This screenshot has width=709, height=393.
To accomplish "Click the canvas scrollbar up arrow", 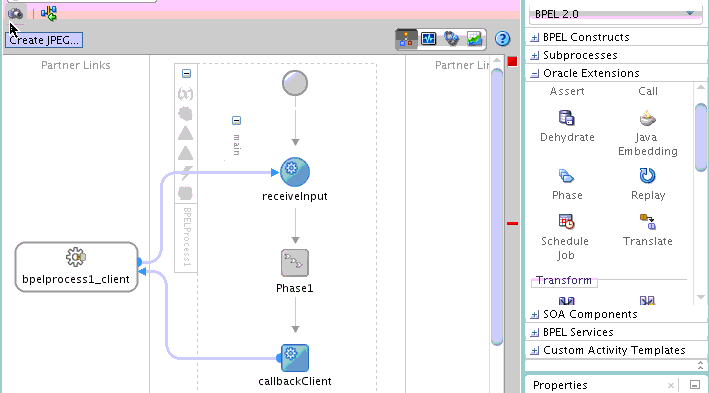I will (497, 60).
